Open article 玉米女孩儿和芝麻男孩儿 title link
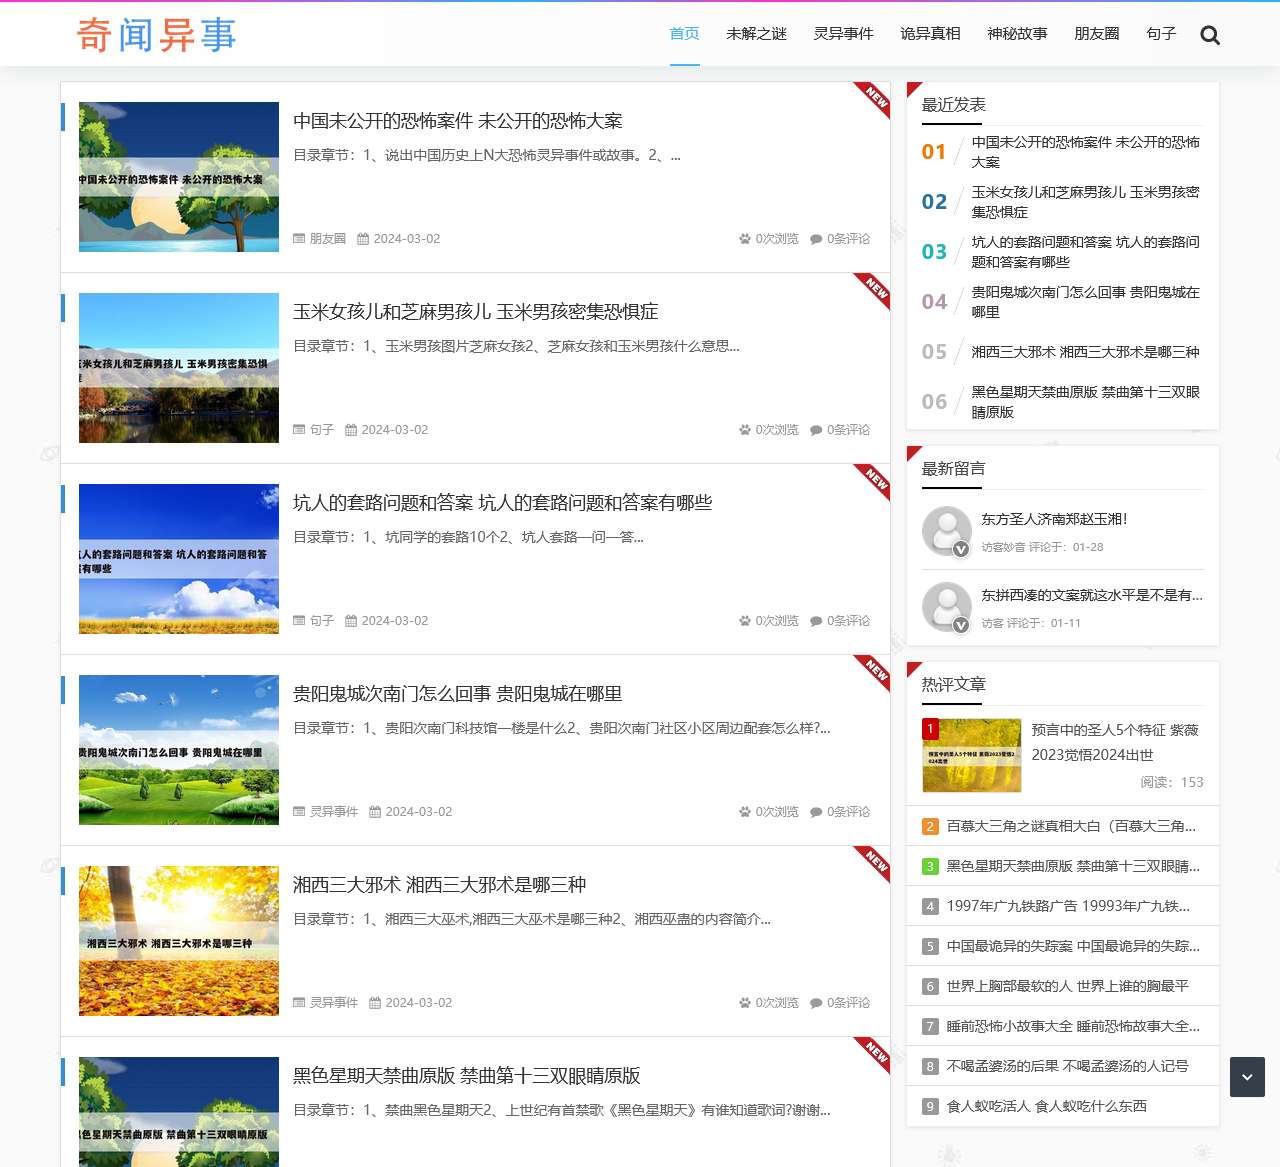 (476, 312)
